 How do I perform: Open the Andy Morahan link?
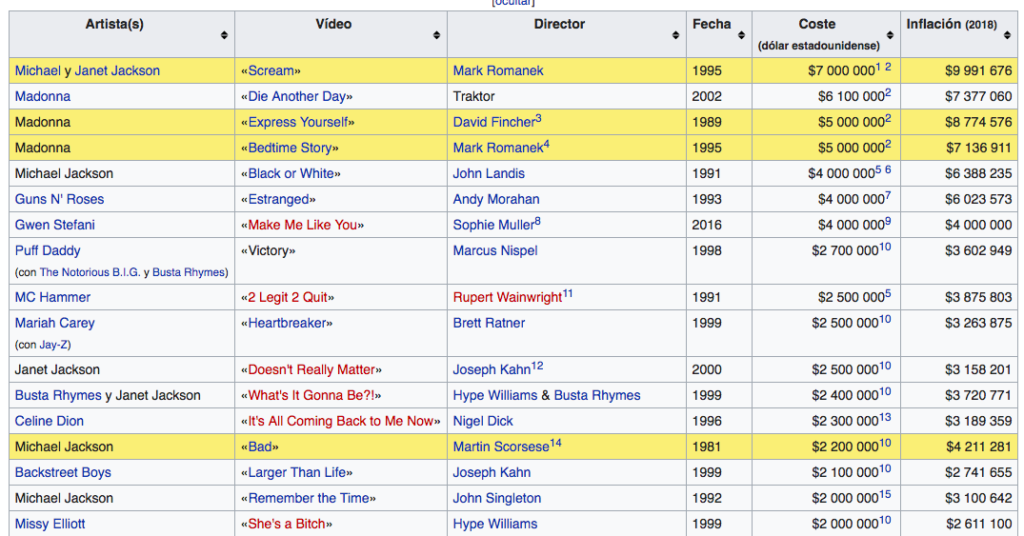496,199
